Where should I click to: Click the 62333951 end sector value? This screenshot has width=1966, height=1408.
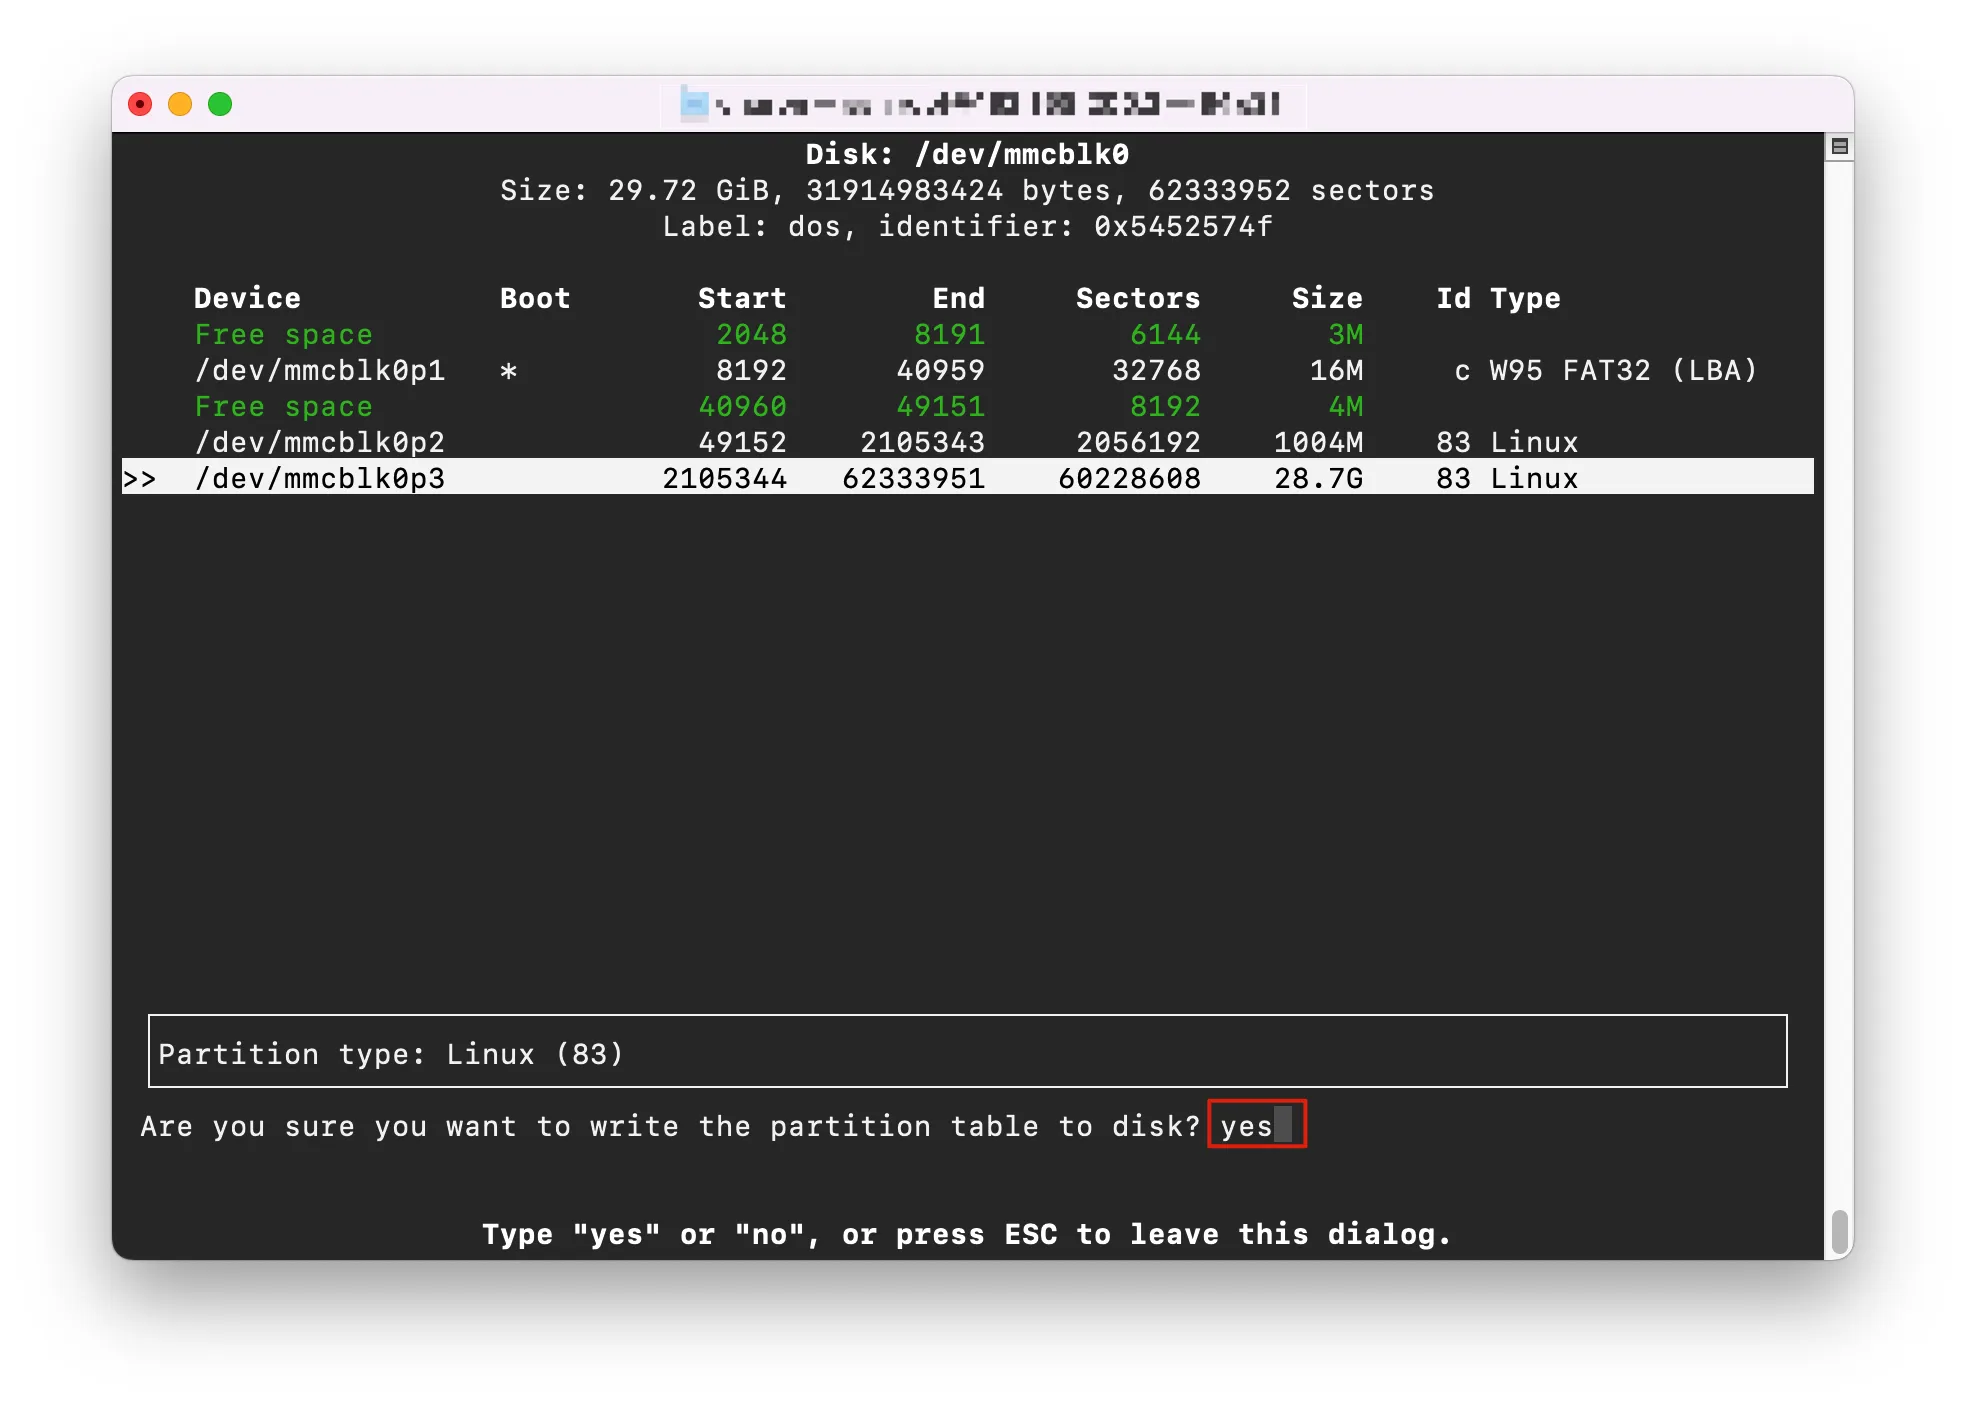913,478
